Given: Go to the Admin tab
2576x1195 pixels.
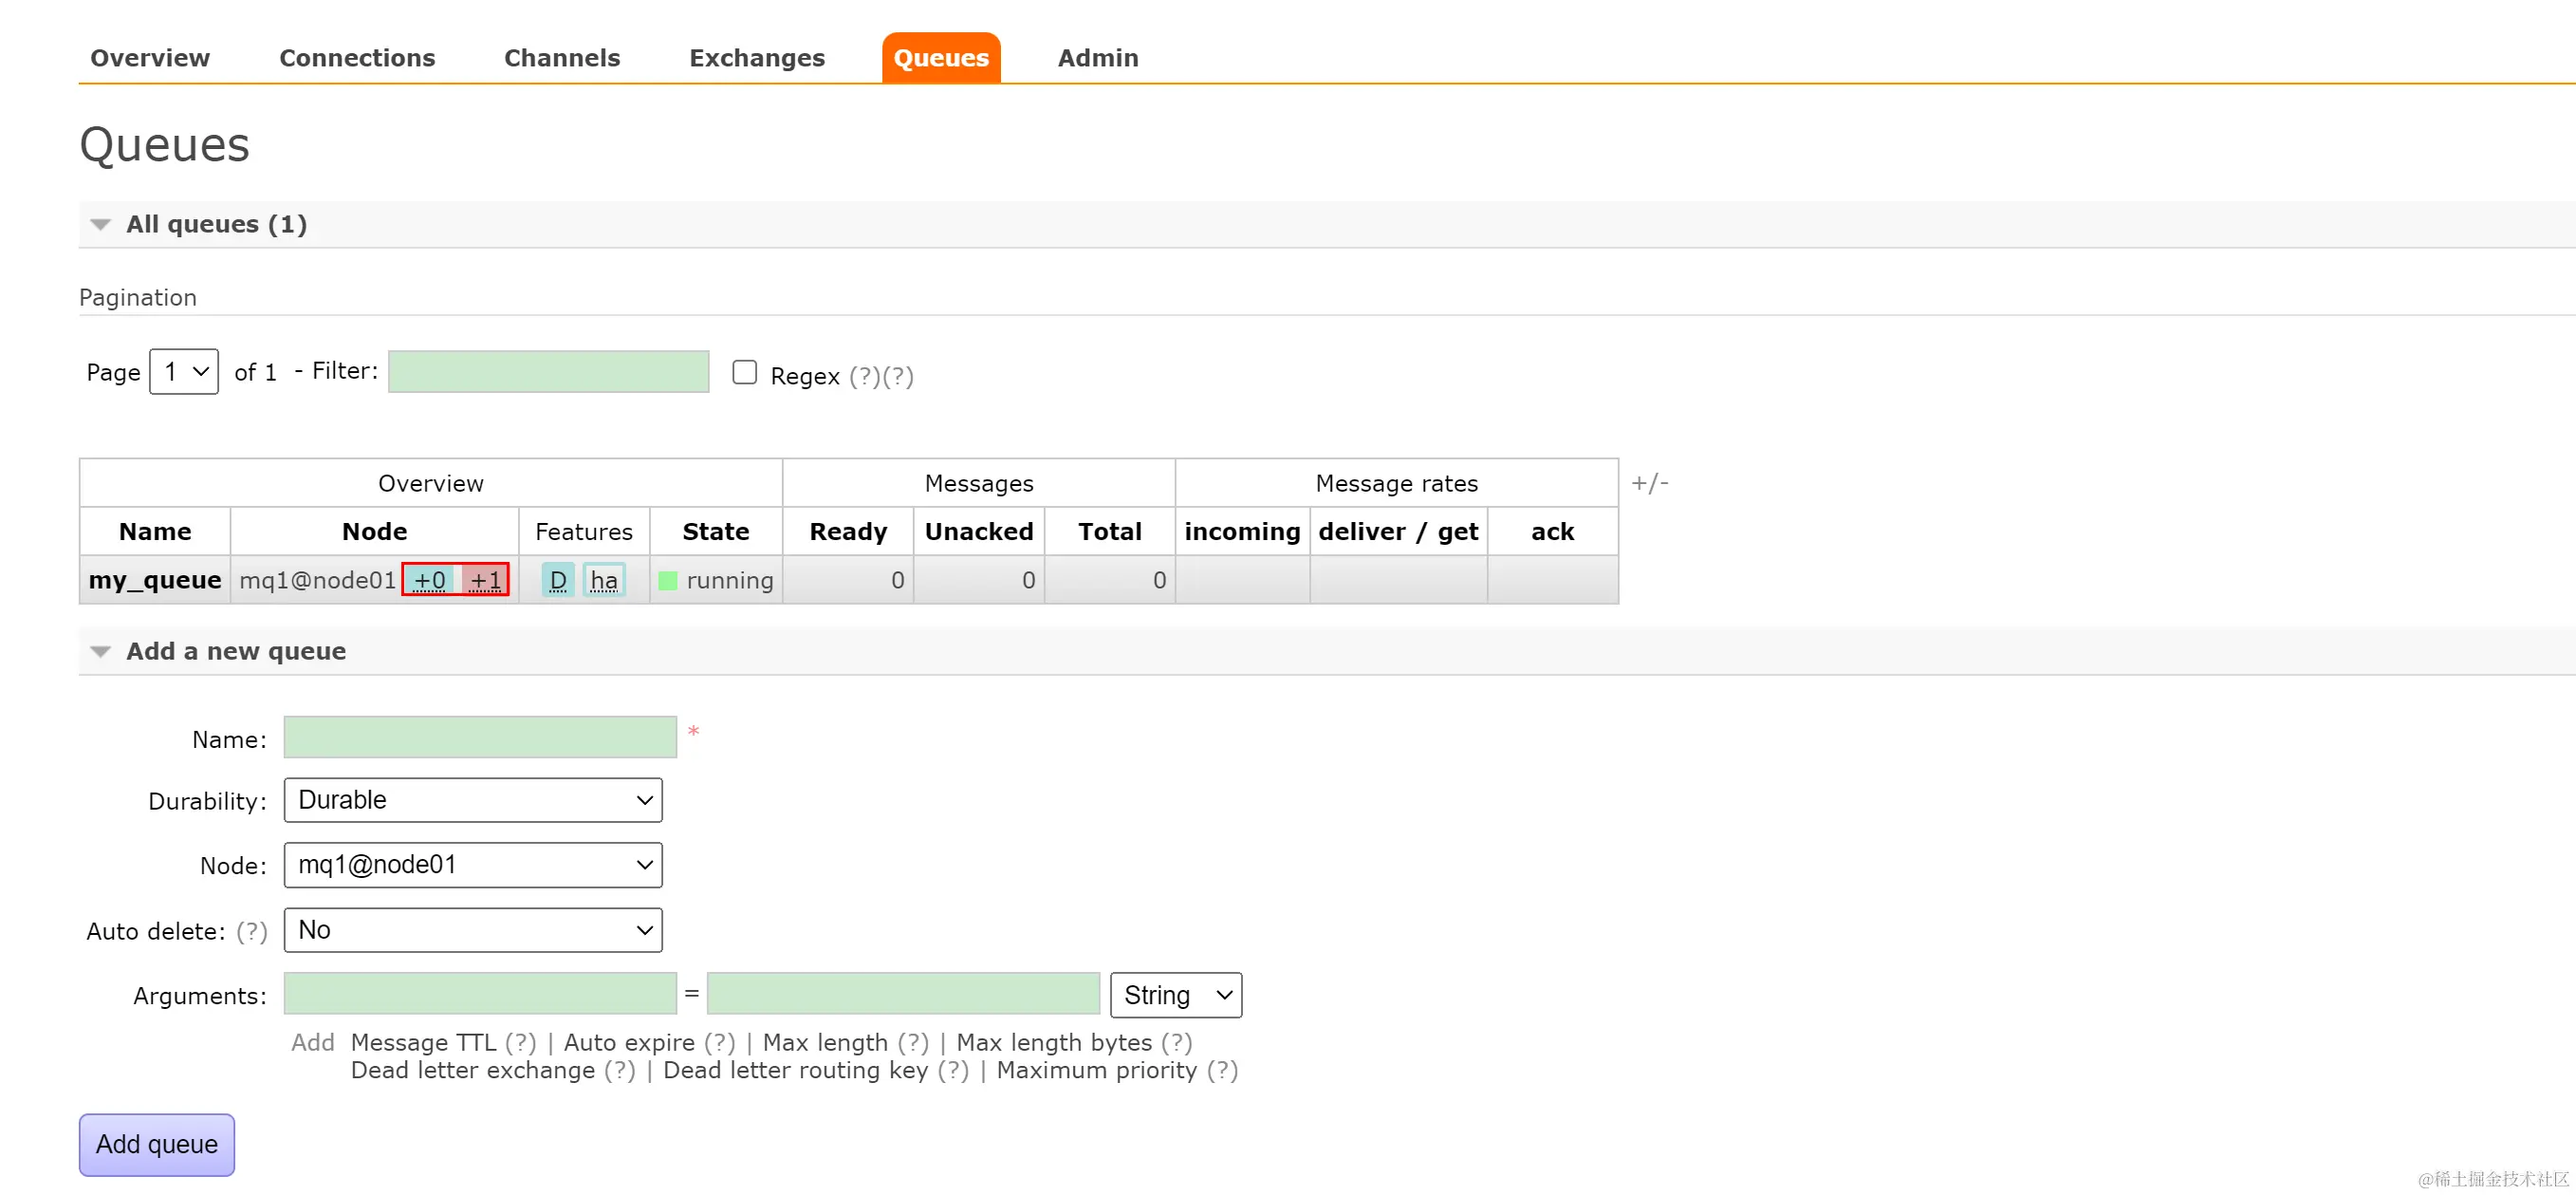Looking at the screenshot, I should 1098,58.
